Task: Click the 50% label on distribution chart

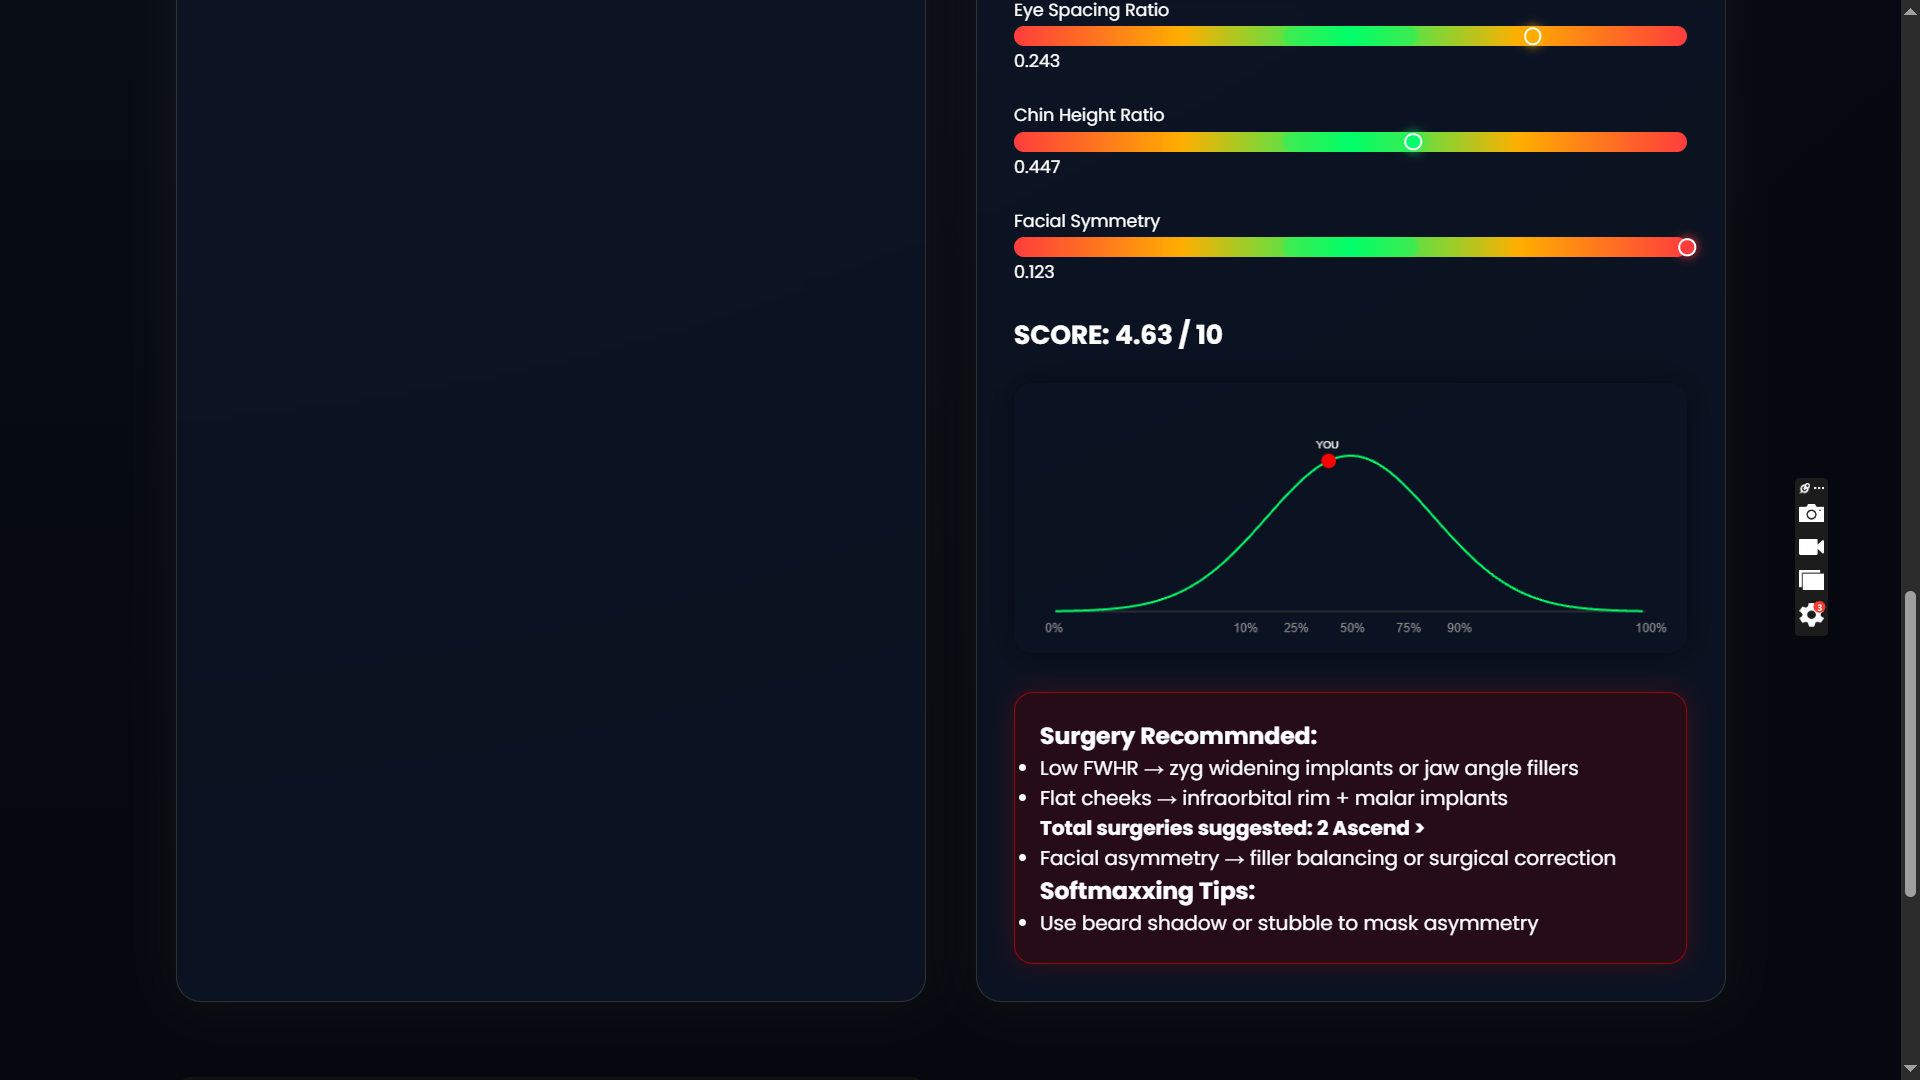Action: tap(1351, 628)
